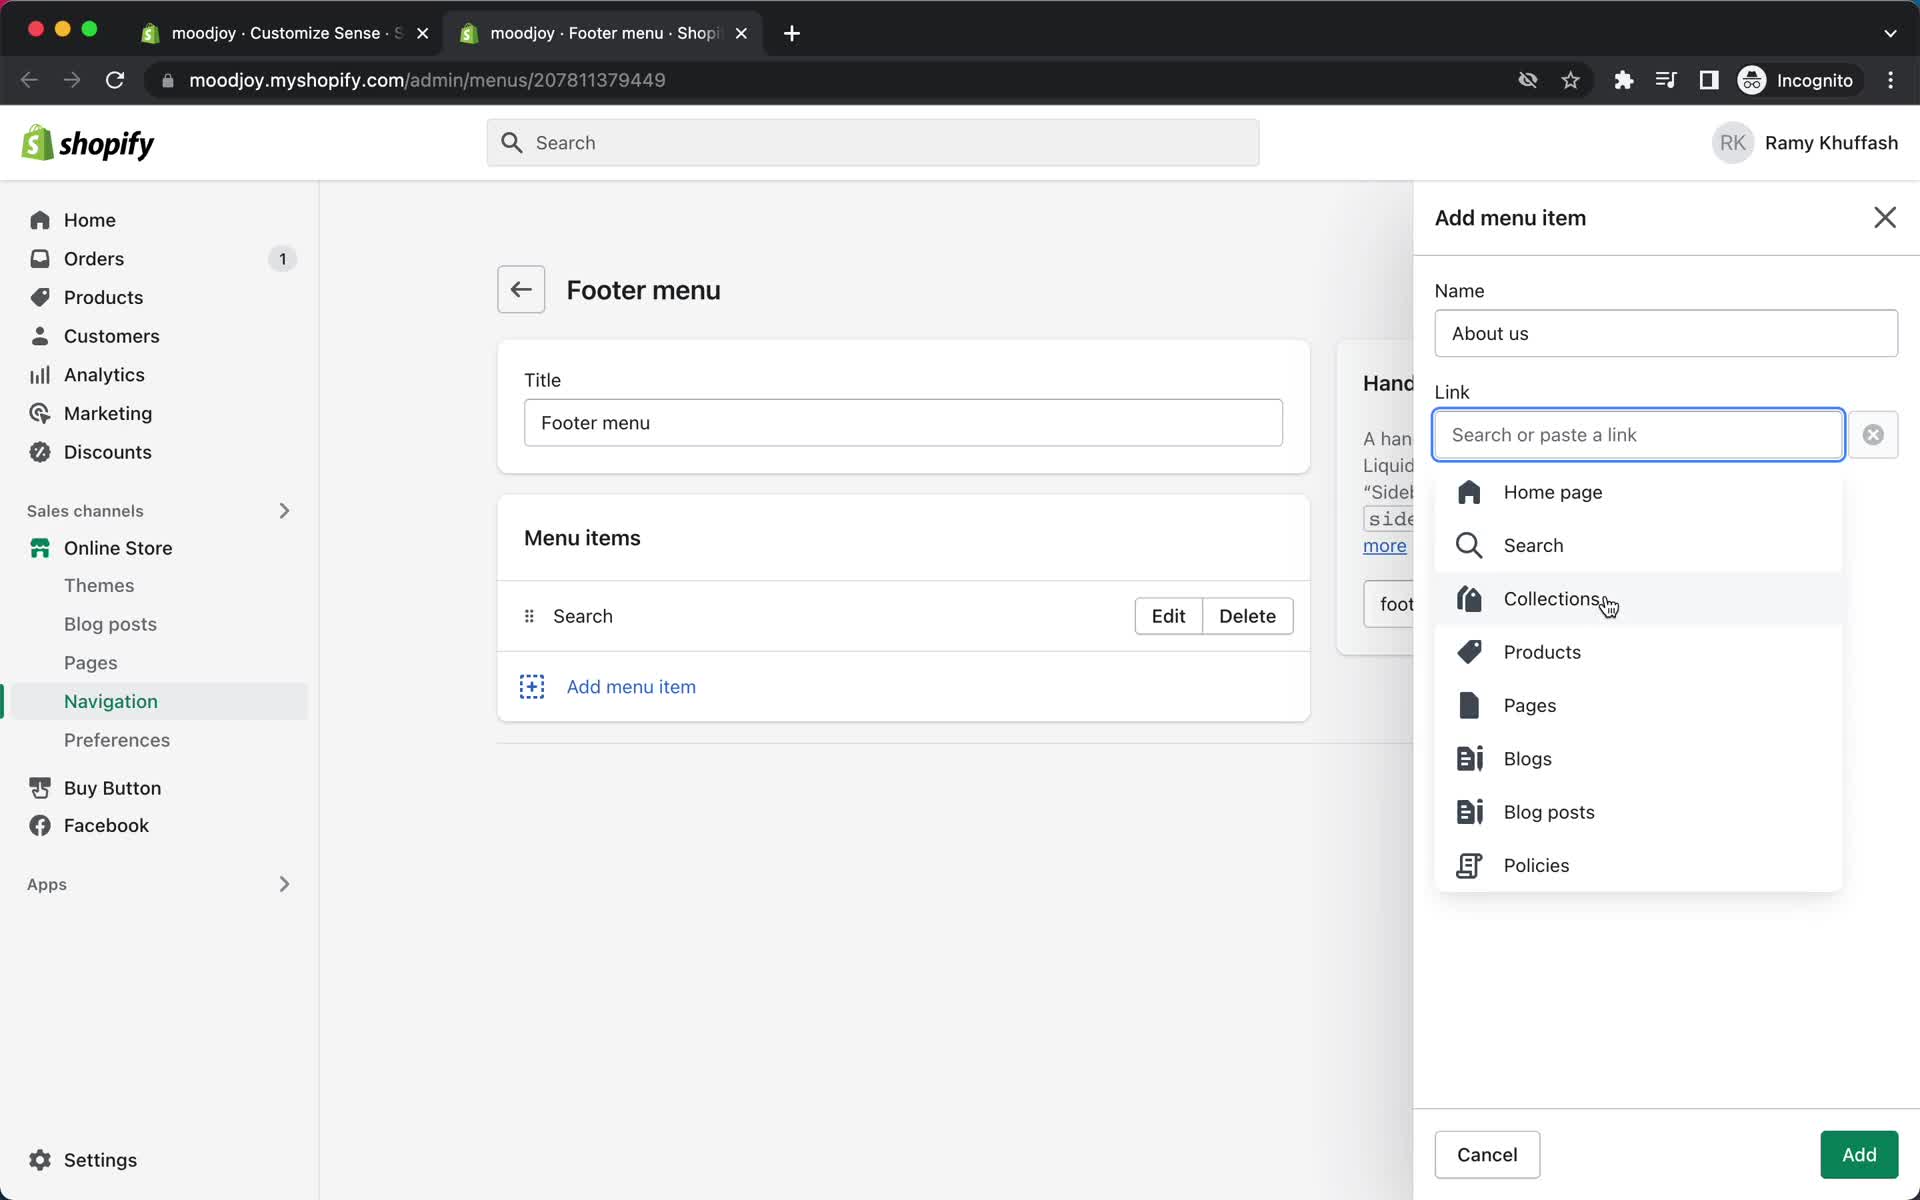The image size is (1920, 1200).
Task: Select the Products icon in link dropdown
Action: tap(1468, 651)
